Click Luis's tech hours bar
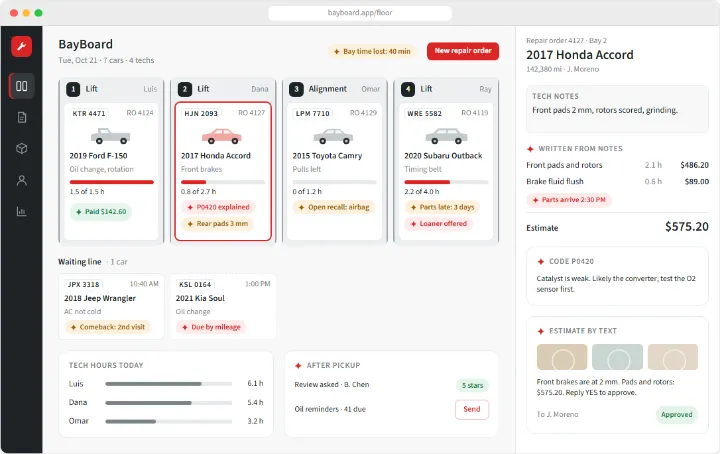 coord(169,384)
